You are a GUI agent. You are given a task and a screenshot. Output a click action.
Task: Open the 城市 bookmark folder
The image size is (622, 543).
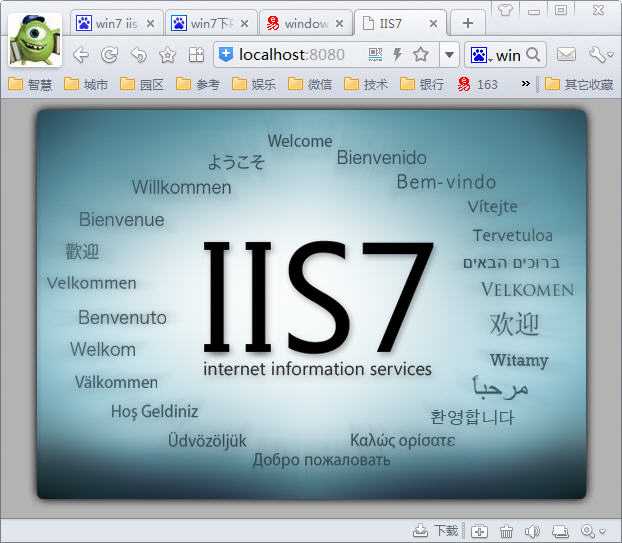[86, 84]
